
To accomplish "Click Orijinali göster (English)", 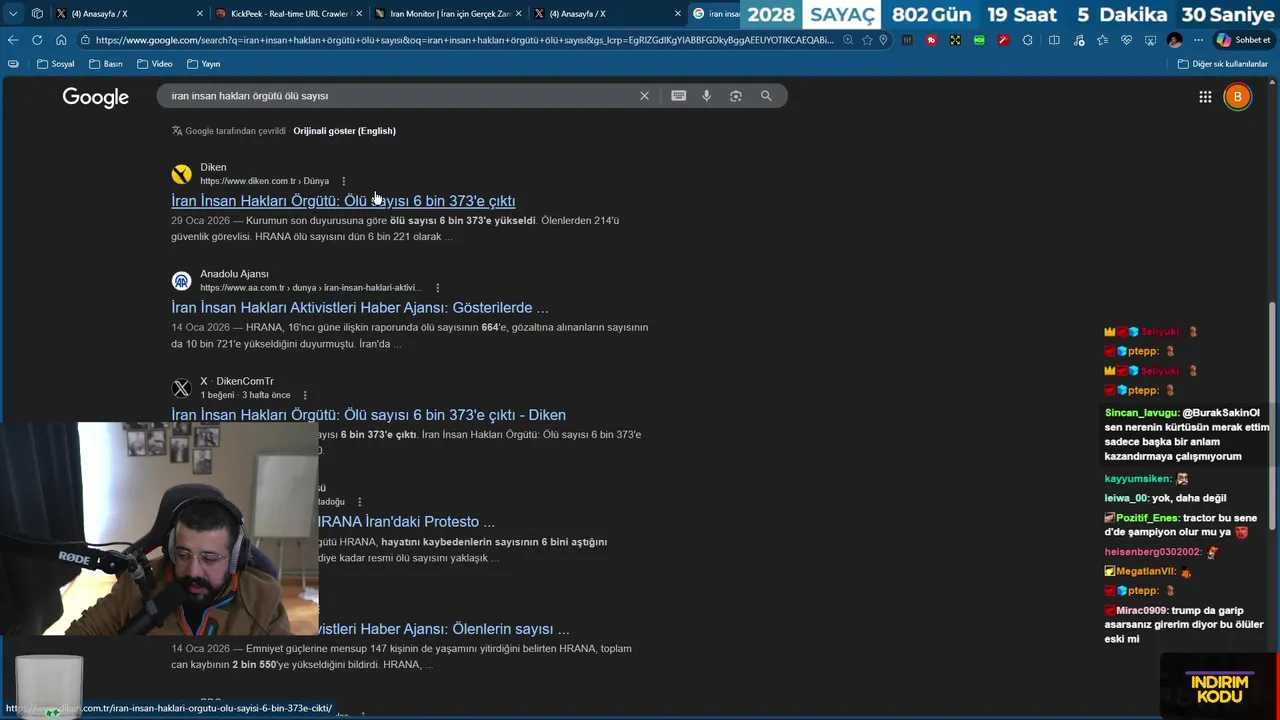I will point(344,131).
